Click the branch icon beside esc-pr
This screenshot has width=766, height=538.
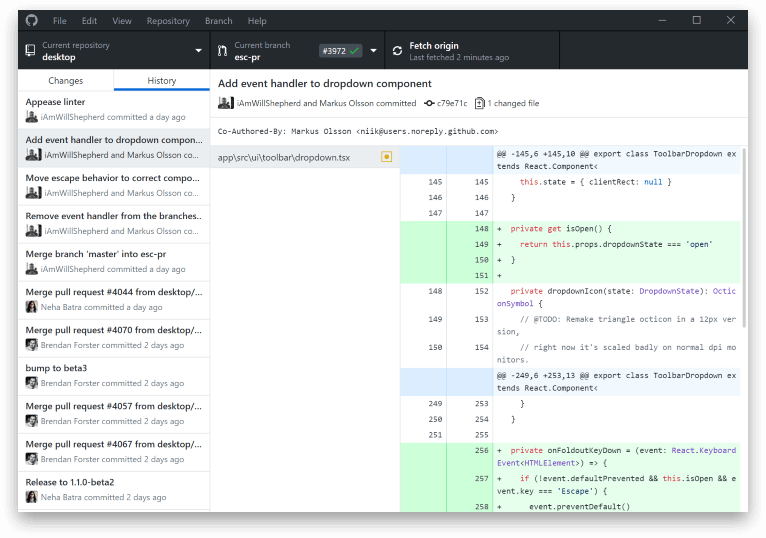pos(222,50)
